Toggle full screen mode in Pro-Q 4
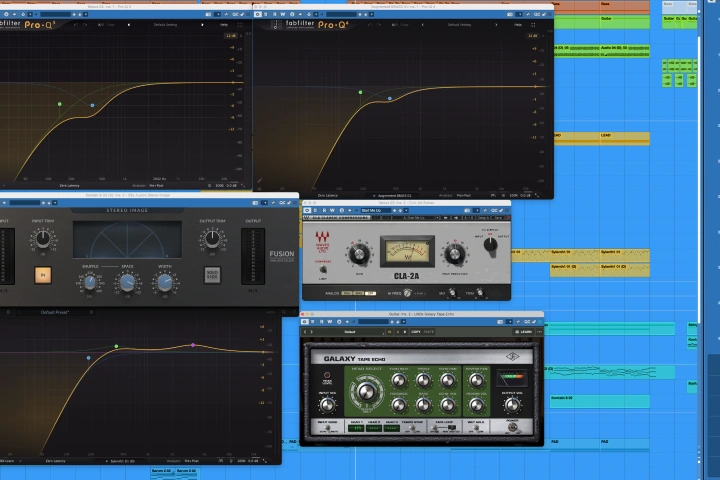Screen dimensions: 720x480 tap(533, 25)
